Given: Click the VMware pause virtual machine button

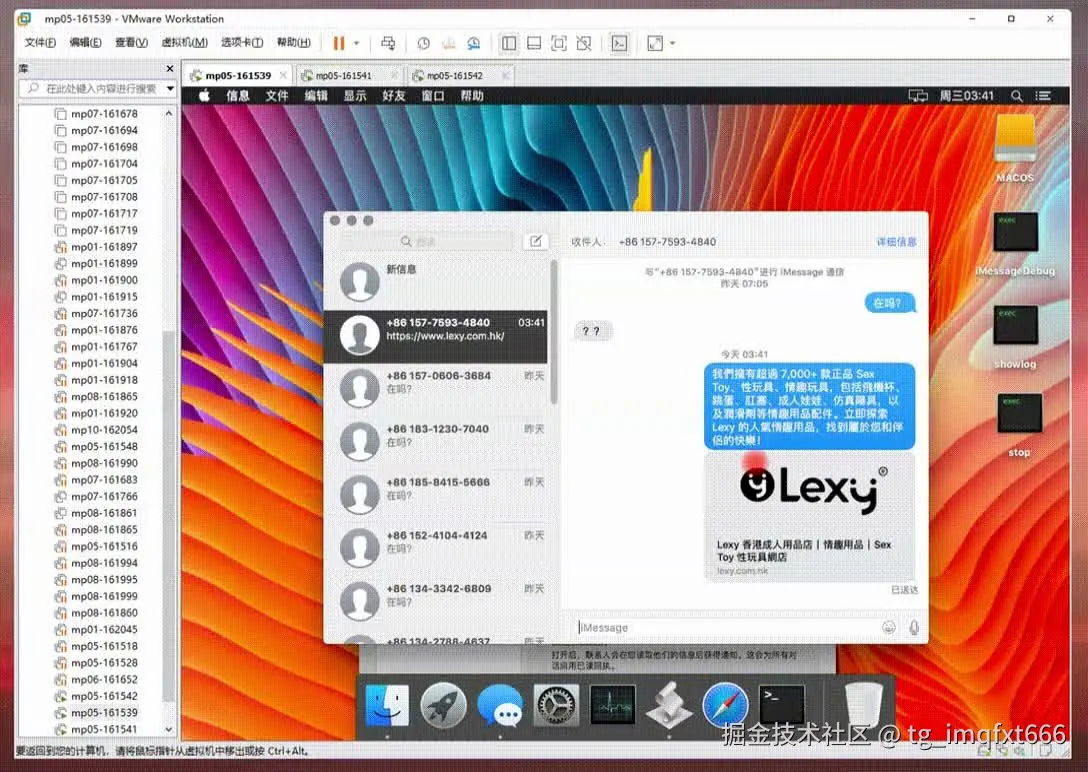Looking at the screenshot, I should (x=339, y=43).
